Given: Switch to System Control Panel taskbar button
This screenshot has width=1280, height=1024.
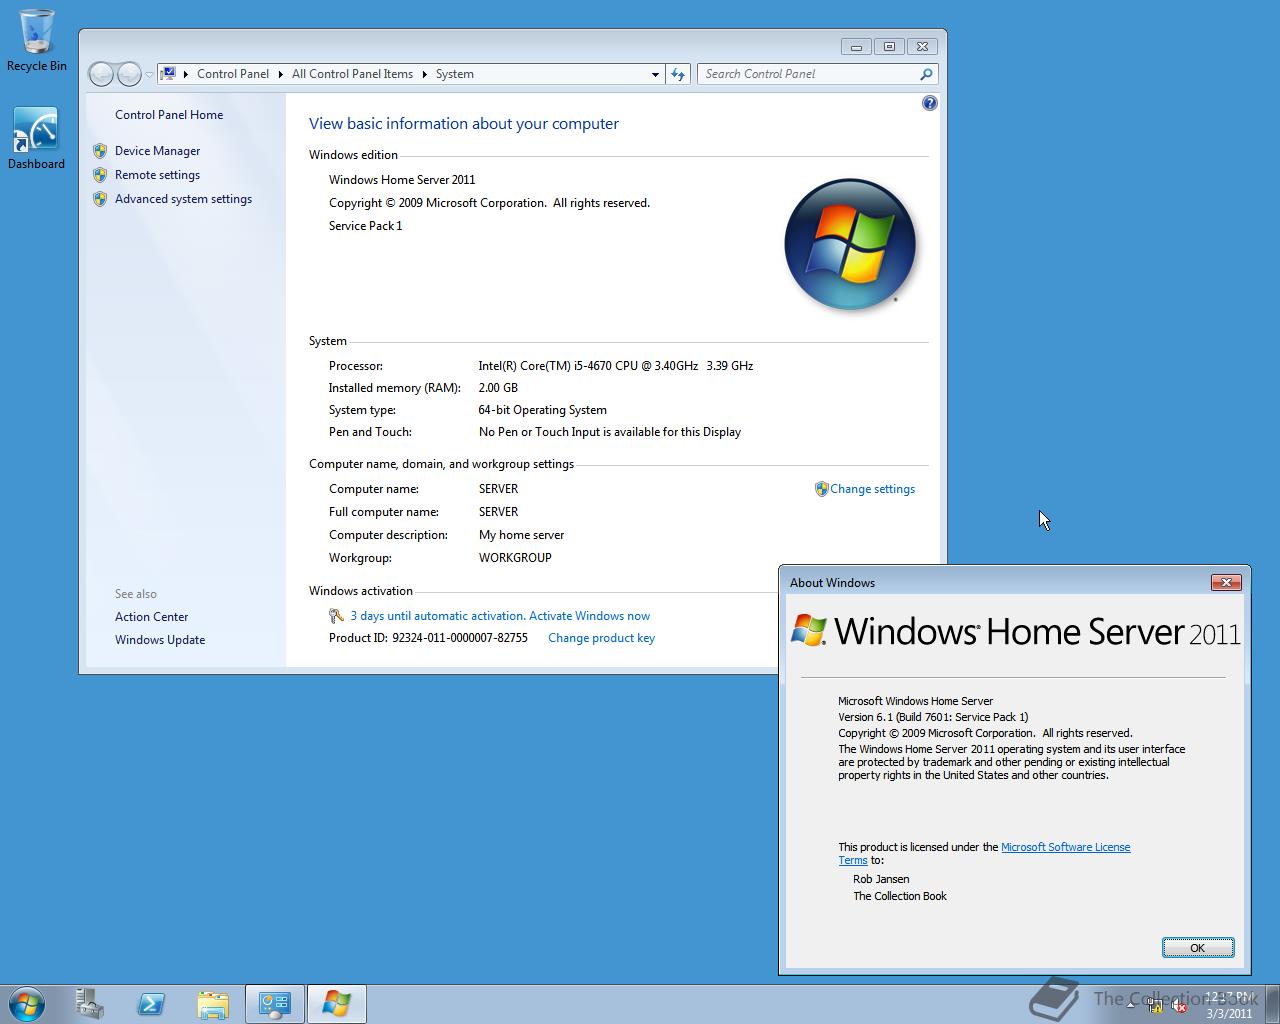Looking at the screenshot, I should [274, 1004].
